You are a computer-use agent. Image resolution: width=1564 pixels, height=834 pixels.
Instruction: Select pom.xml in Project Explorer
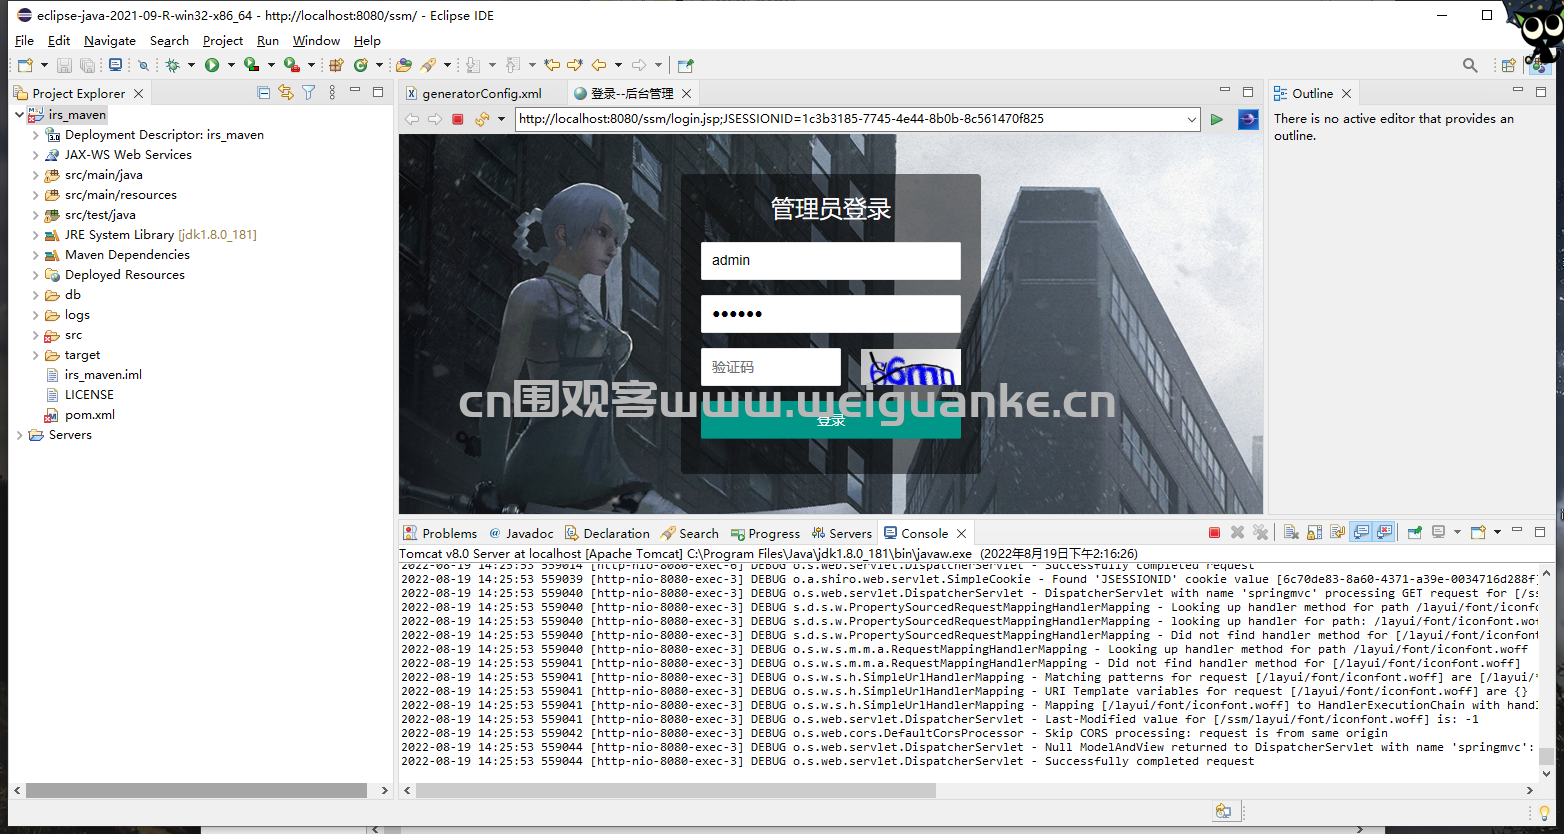point(89,415)
